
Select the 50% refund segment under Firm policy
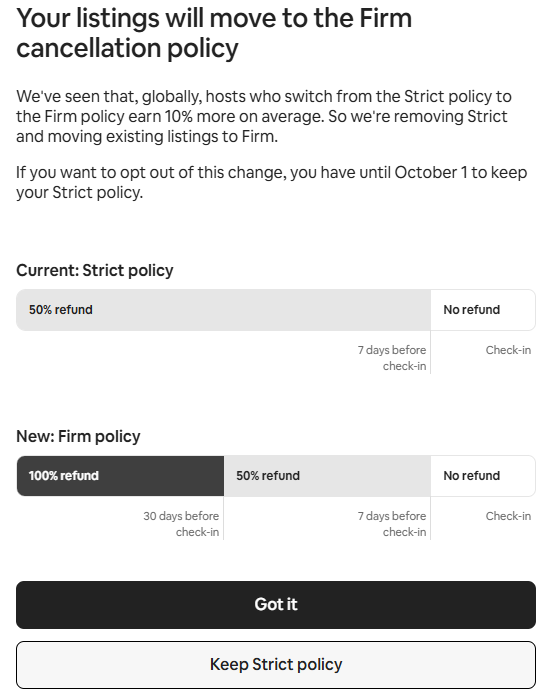tap(327, 476)
